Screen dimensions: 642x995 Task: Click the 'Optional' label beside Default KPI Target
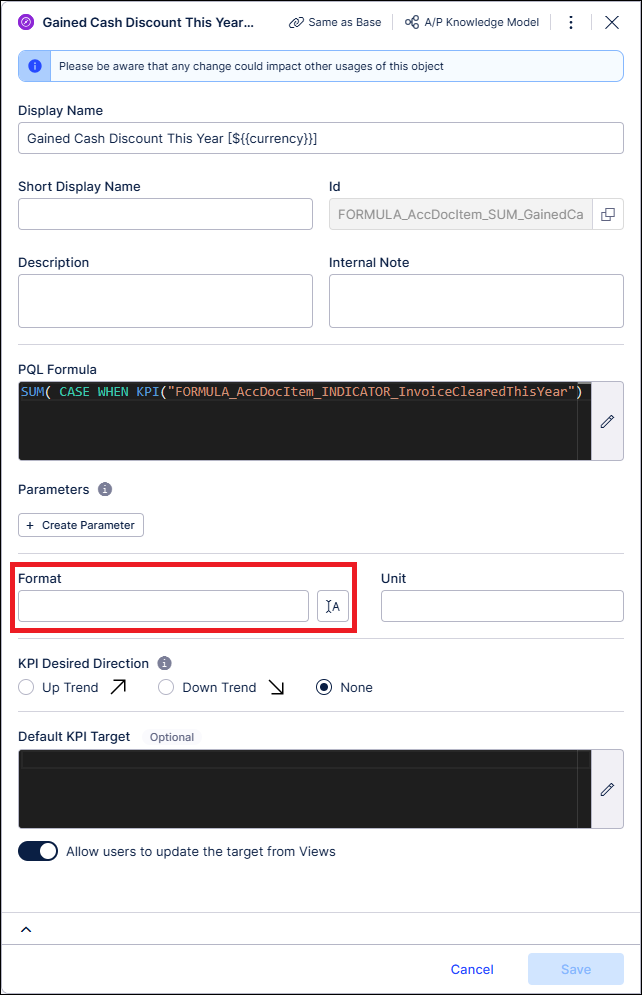pos(172,737)
